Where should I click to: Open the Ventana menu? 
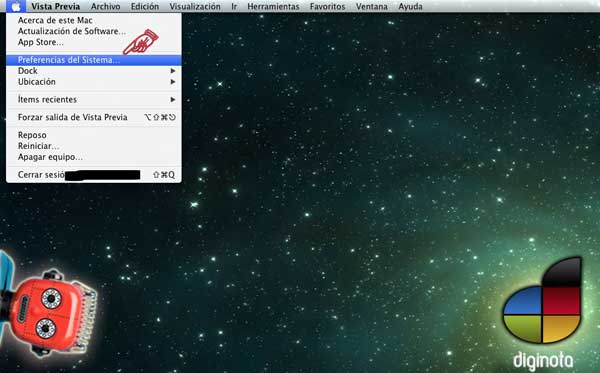(372, 7)
